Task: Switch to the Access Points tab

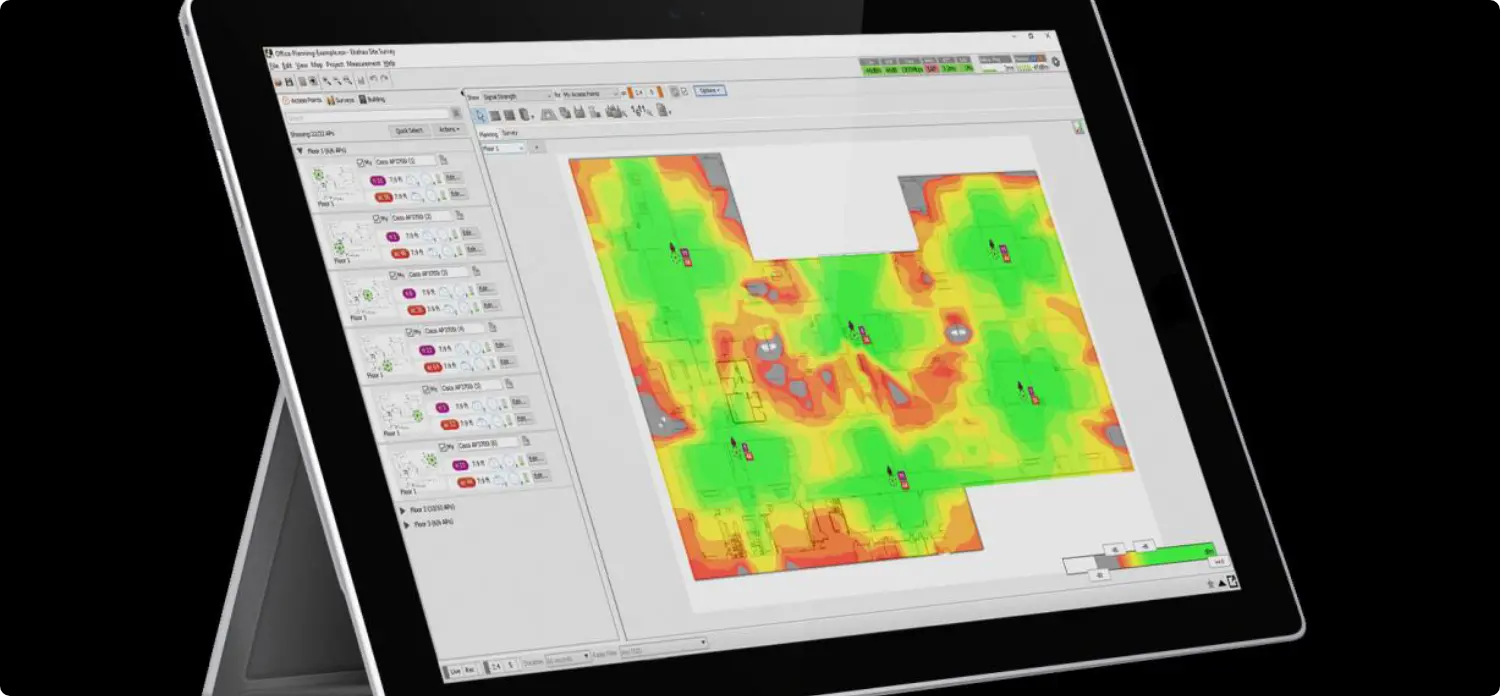Action: [303, 100]
